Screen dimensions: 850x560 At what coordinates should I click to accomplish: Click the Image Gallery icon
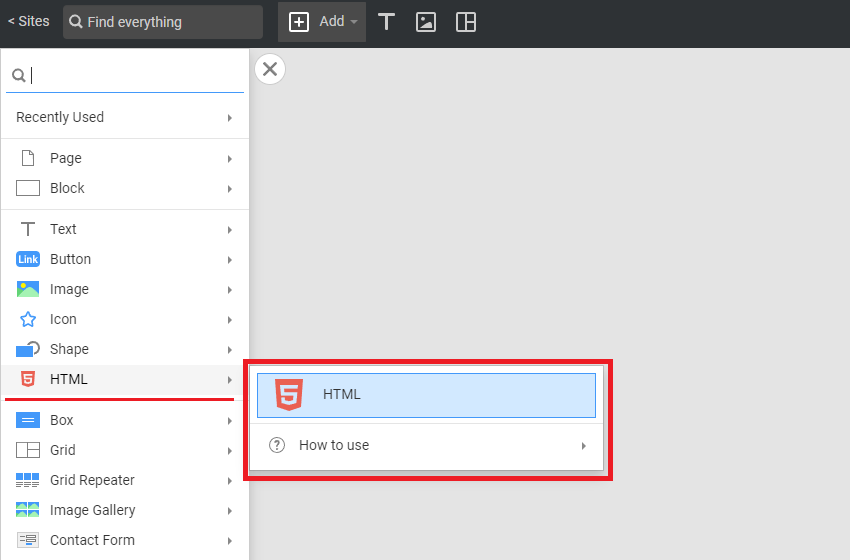[28, 510]
